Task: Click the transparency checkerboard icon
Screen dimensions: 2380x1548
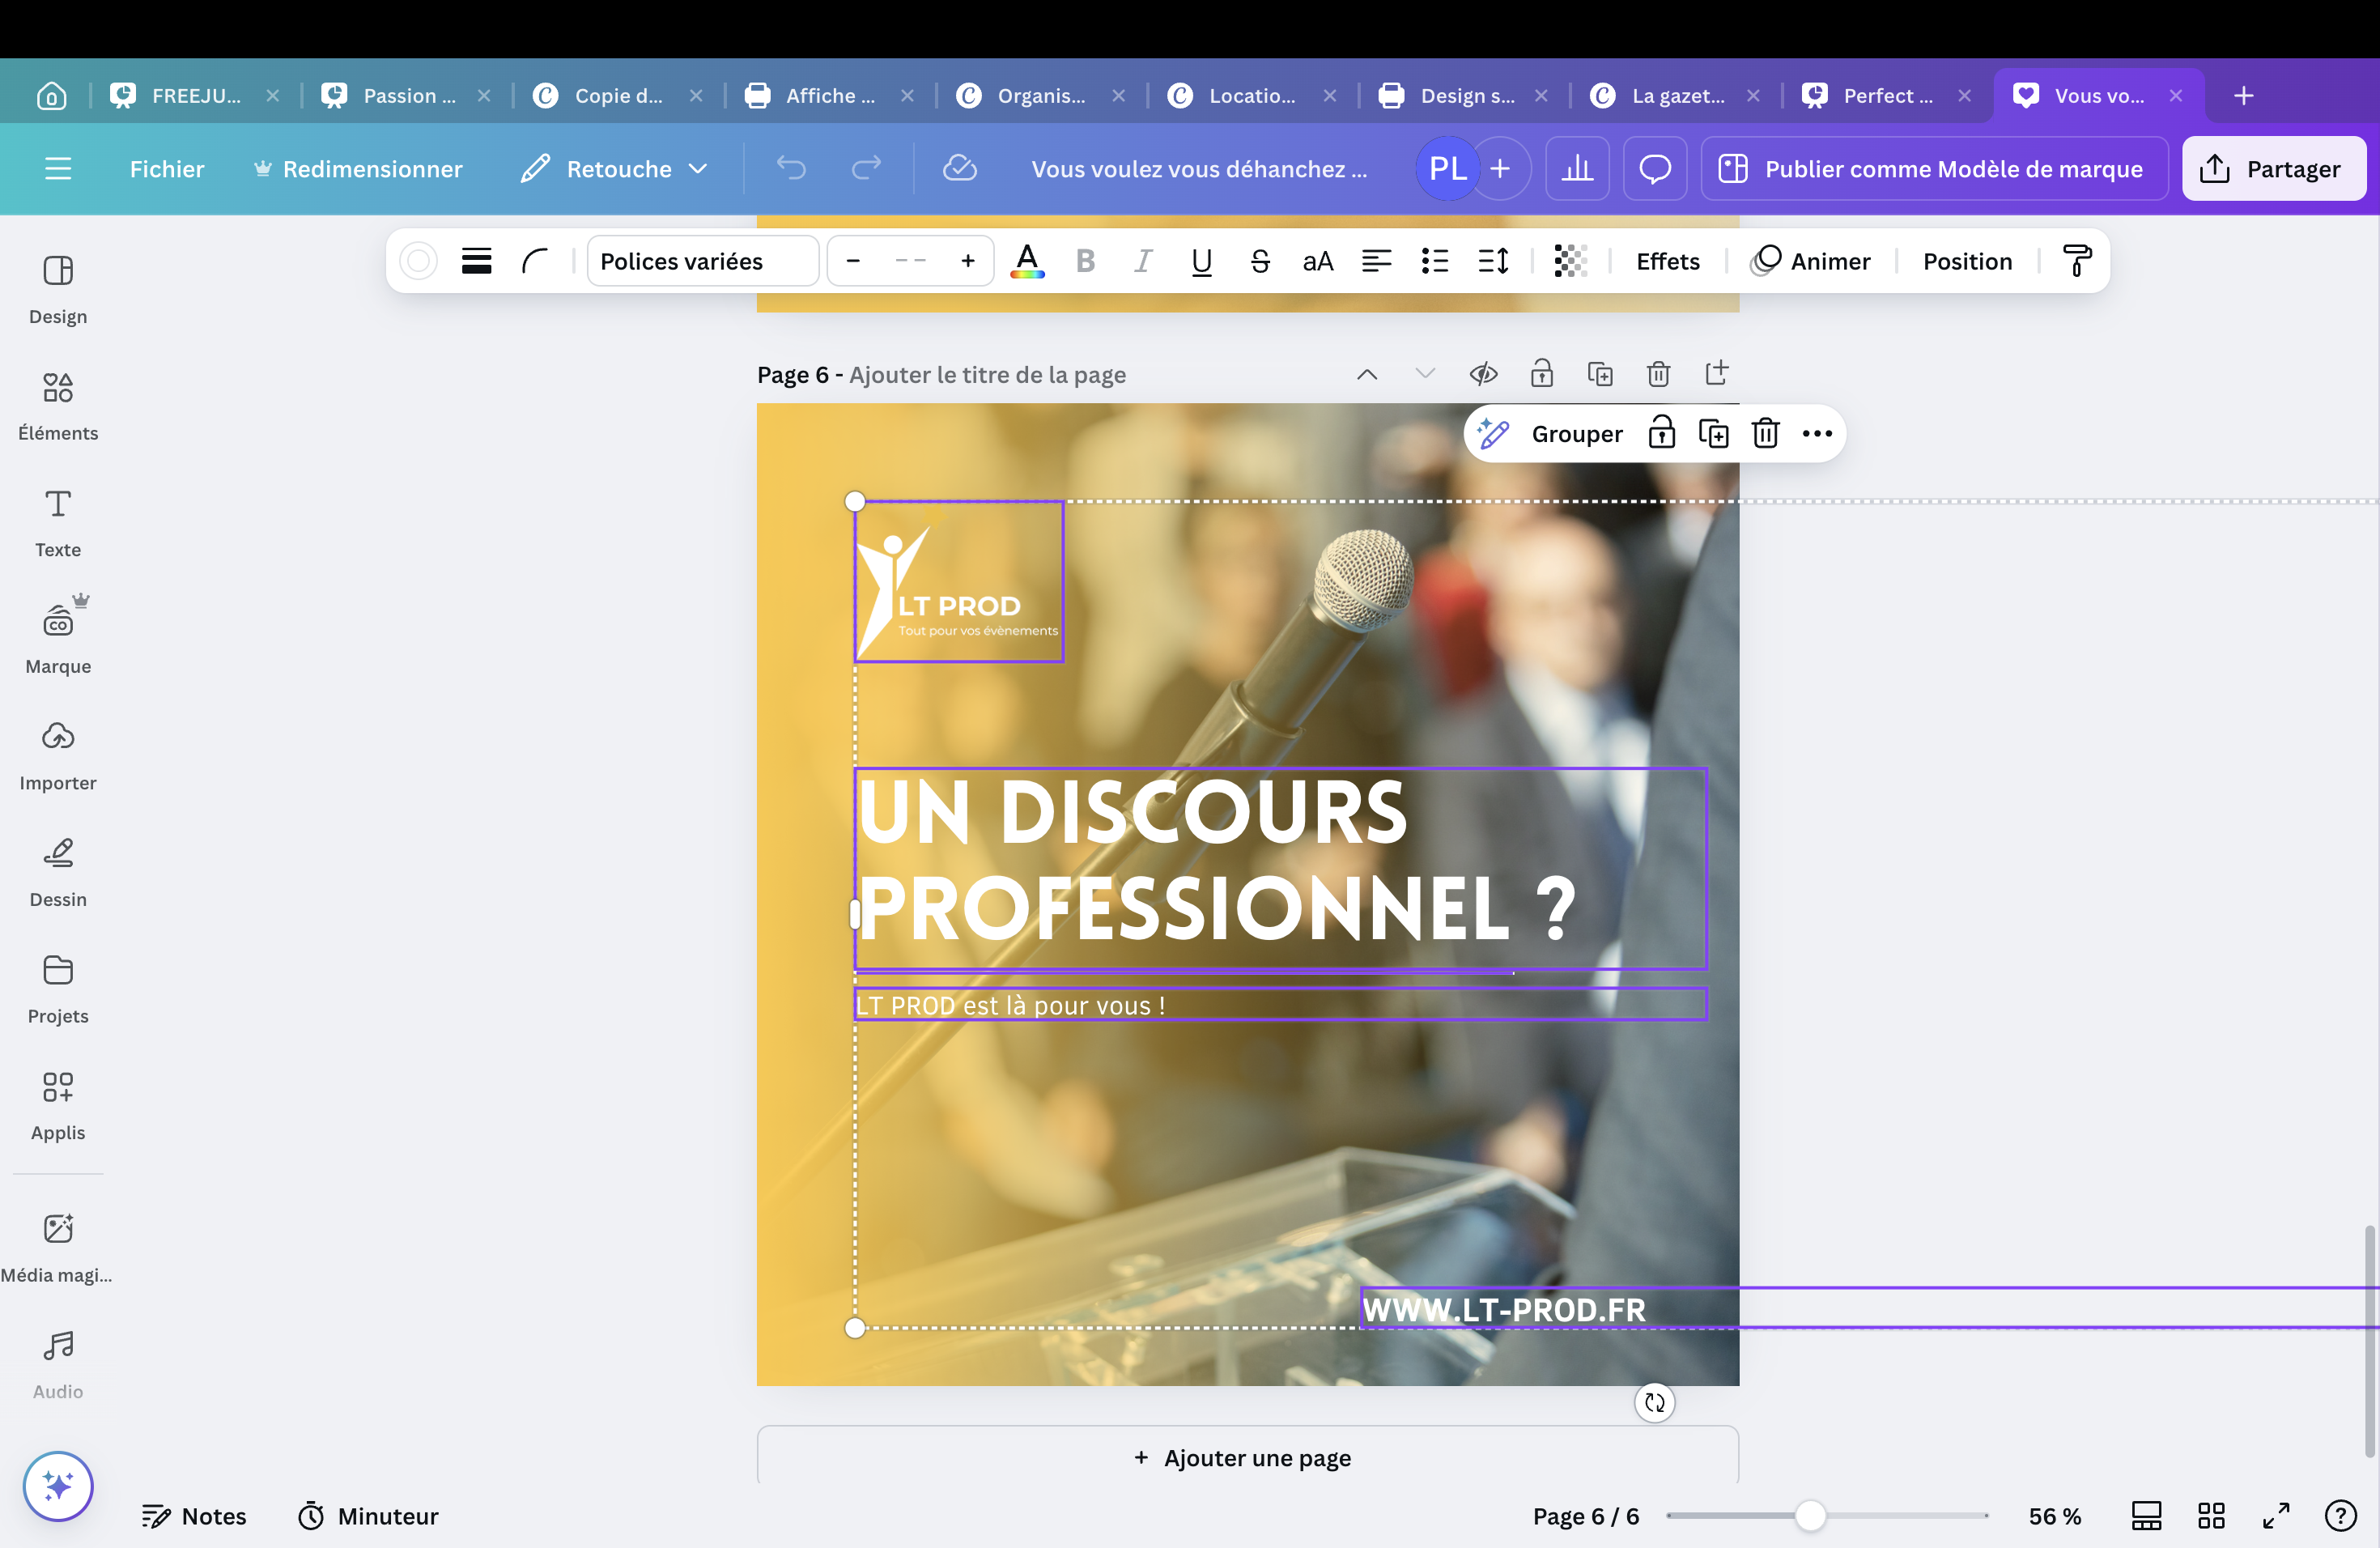Action: (x=1570, y=261)
